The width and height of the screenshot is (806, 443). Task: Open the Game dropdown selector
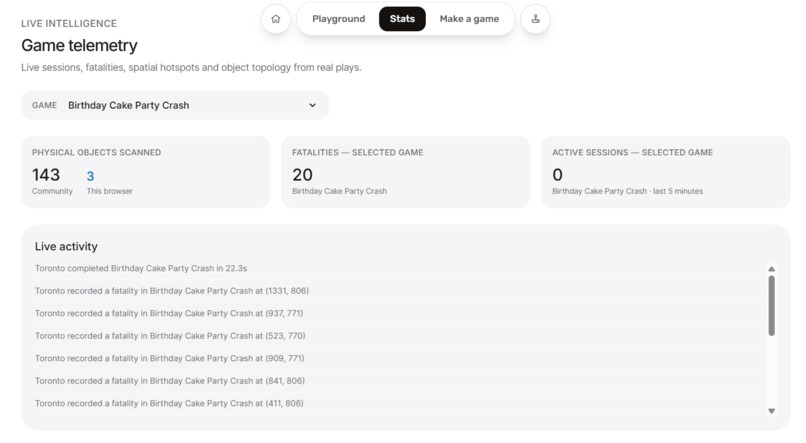[x=175, y=105]
